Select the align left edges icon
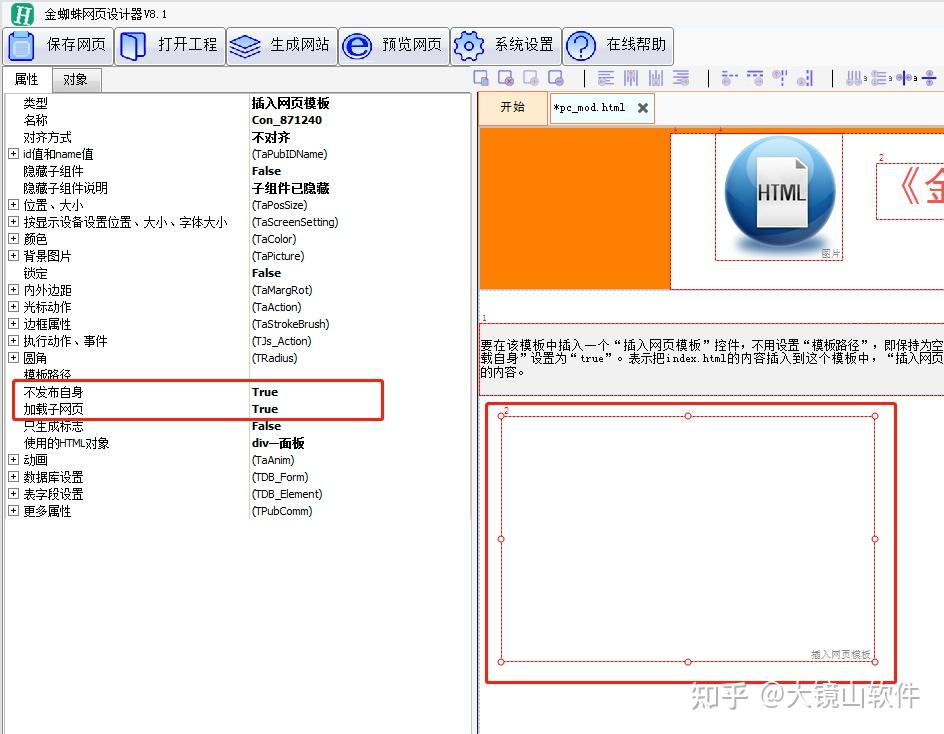The image size is (944, 734). pos(606,78)
